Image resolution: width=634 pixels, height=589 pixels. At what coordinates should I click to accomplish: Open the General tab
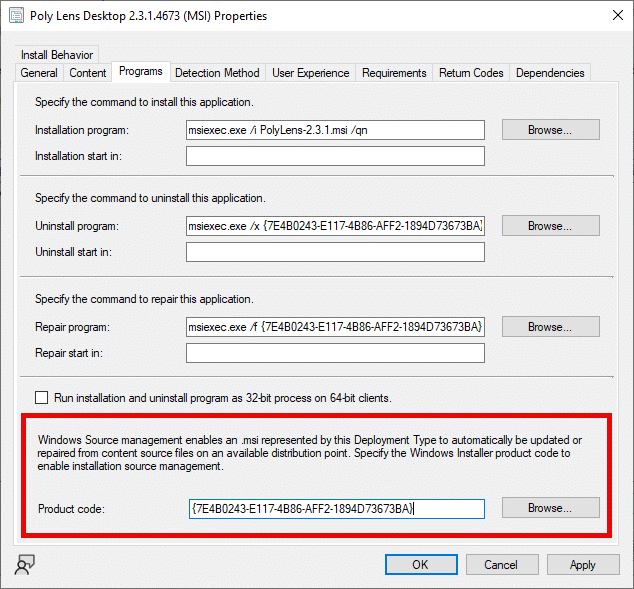tap(39, 73)
